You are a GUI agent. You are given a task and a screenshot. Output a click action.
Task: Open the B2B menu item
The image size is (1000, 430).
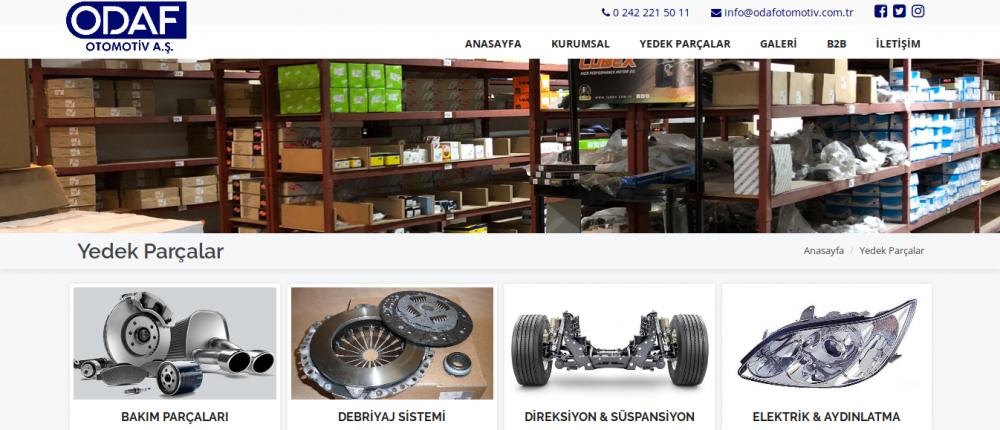coord(836,44)
